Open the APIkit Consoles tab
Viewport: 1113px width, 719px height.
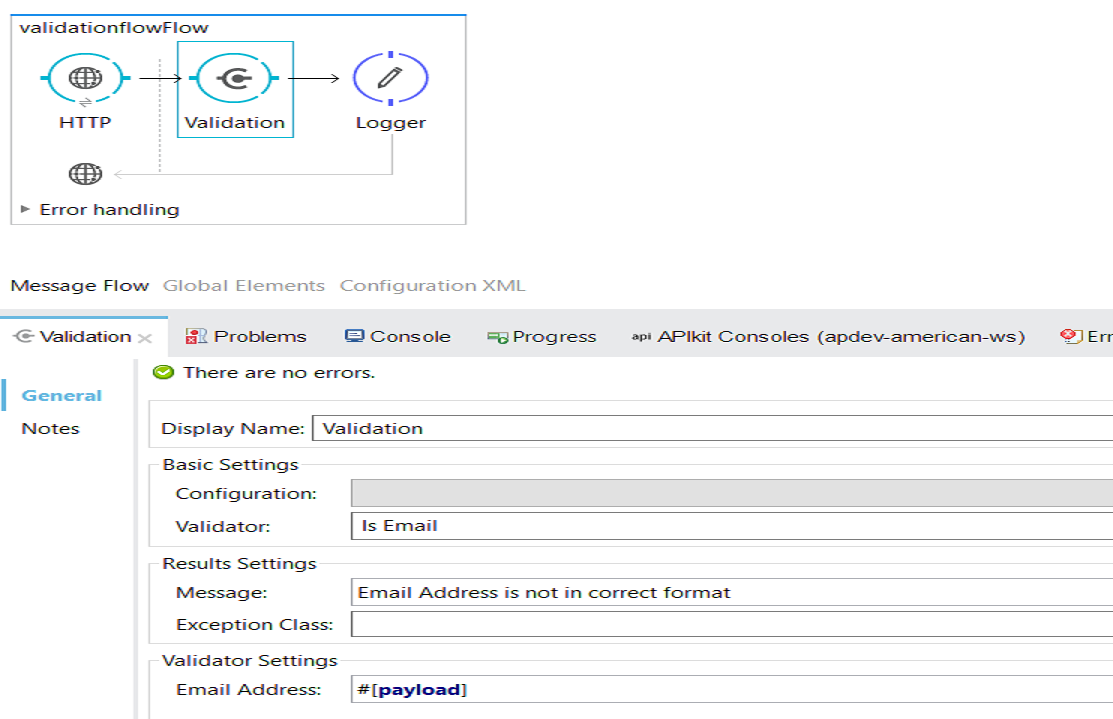(x=828, y=337)
